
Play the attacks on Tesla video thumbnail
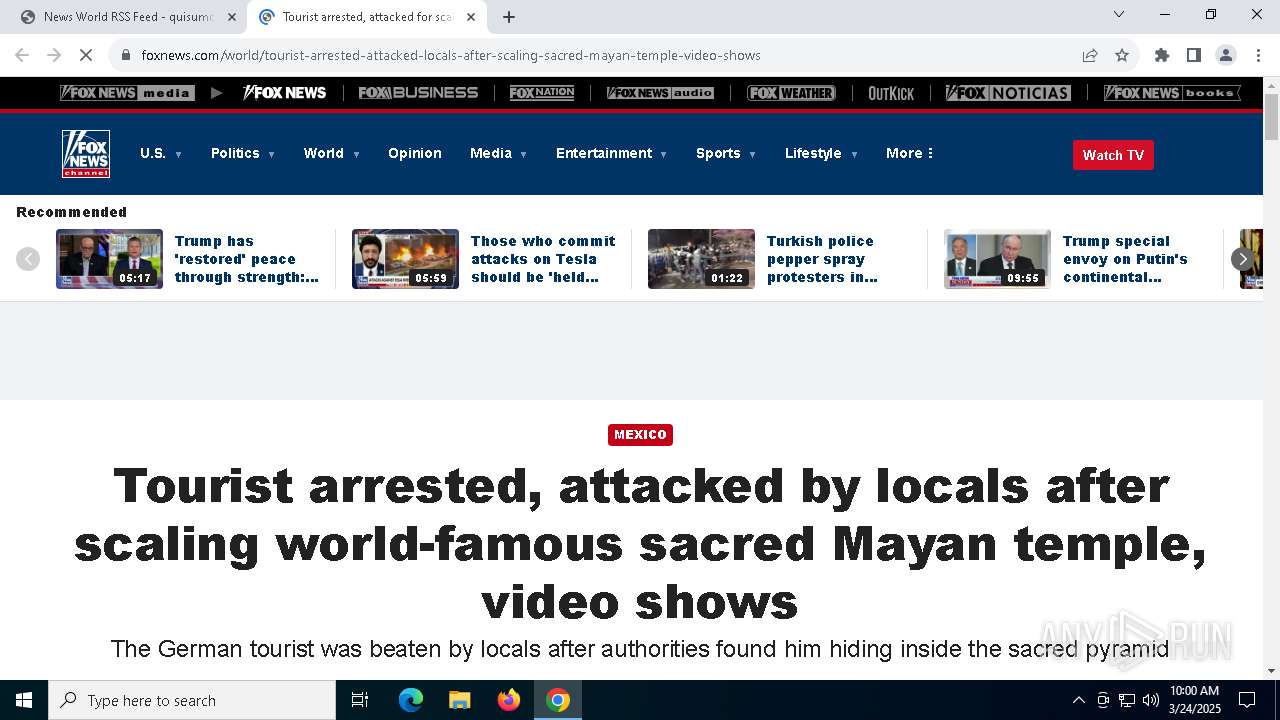point(405,259)
